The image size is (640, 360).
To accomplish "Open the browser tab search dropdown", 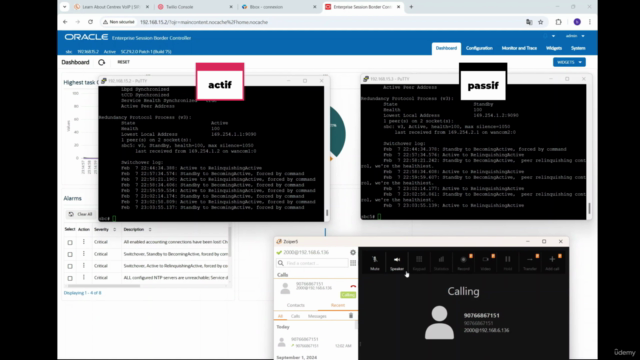I will pos(64,7).
